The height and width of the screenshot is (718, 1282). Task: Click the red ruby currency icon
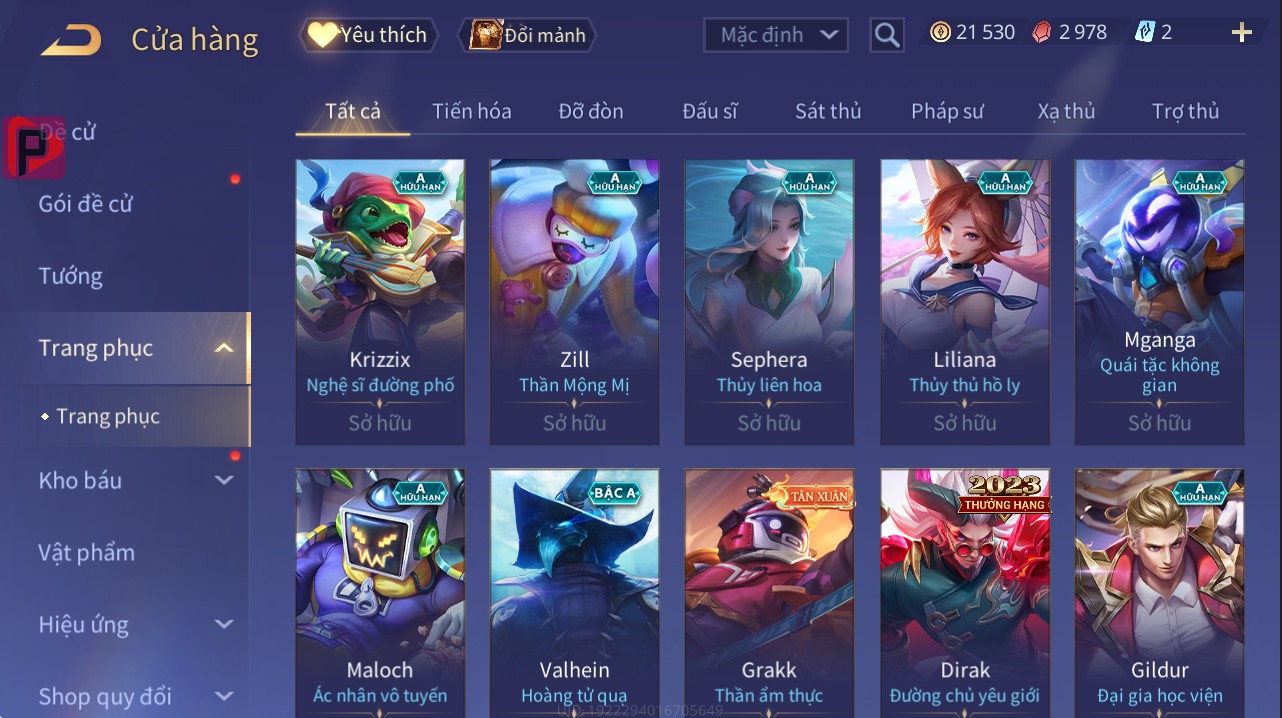tap(1042, 32)
